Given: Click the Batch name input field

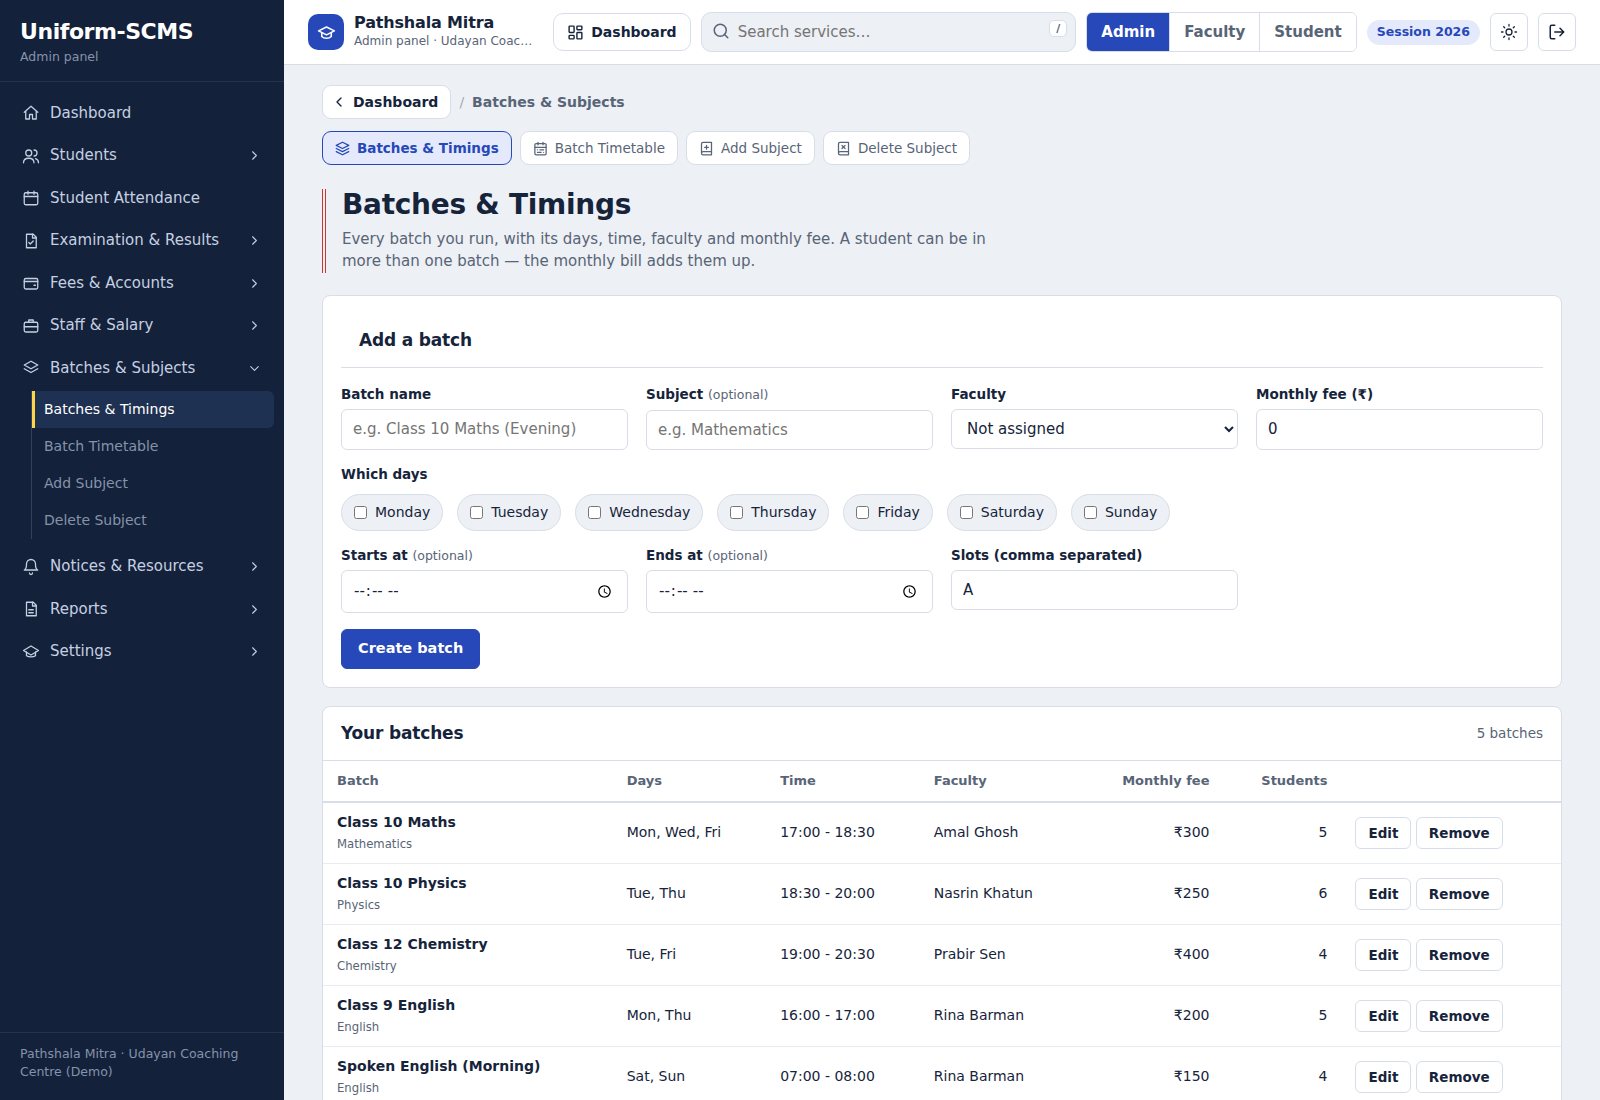Looking at the screenshot, I should [x=484, y=429].
